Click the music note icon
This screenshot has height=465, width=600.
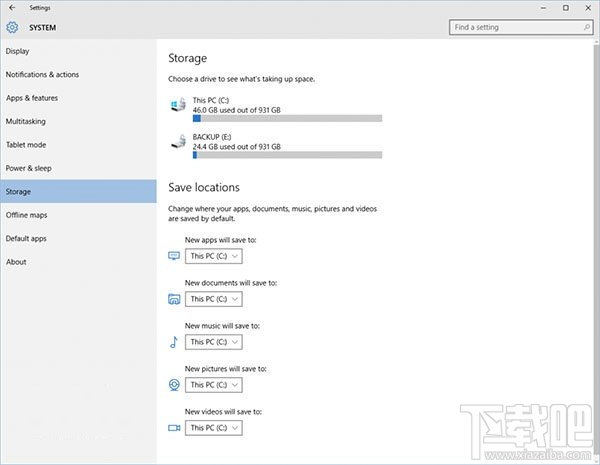pyautogui.click(x=174, y=342)
